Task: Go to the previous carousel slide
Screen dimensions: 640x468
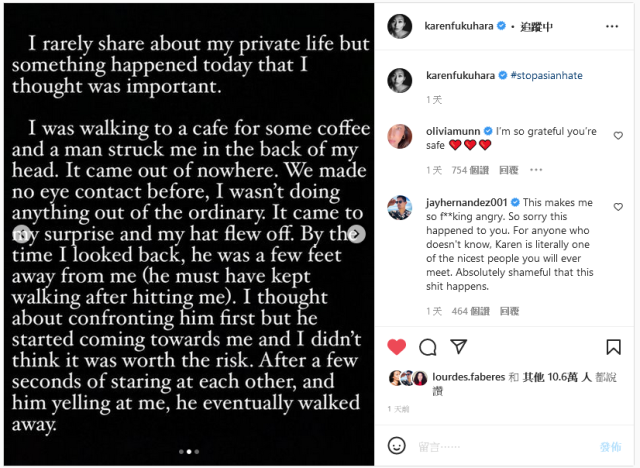Action: pos(20,234)
